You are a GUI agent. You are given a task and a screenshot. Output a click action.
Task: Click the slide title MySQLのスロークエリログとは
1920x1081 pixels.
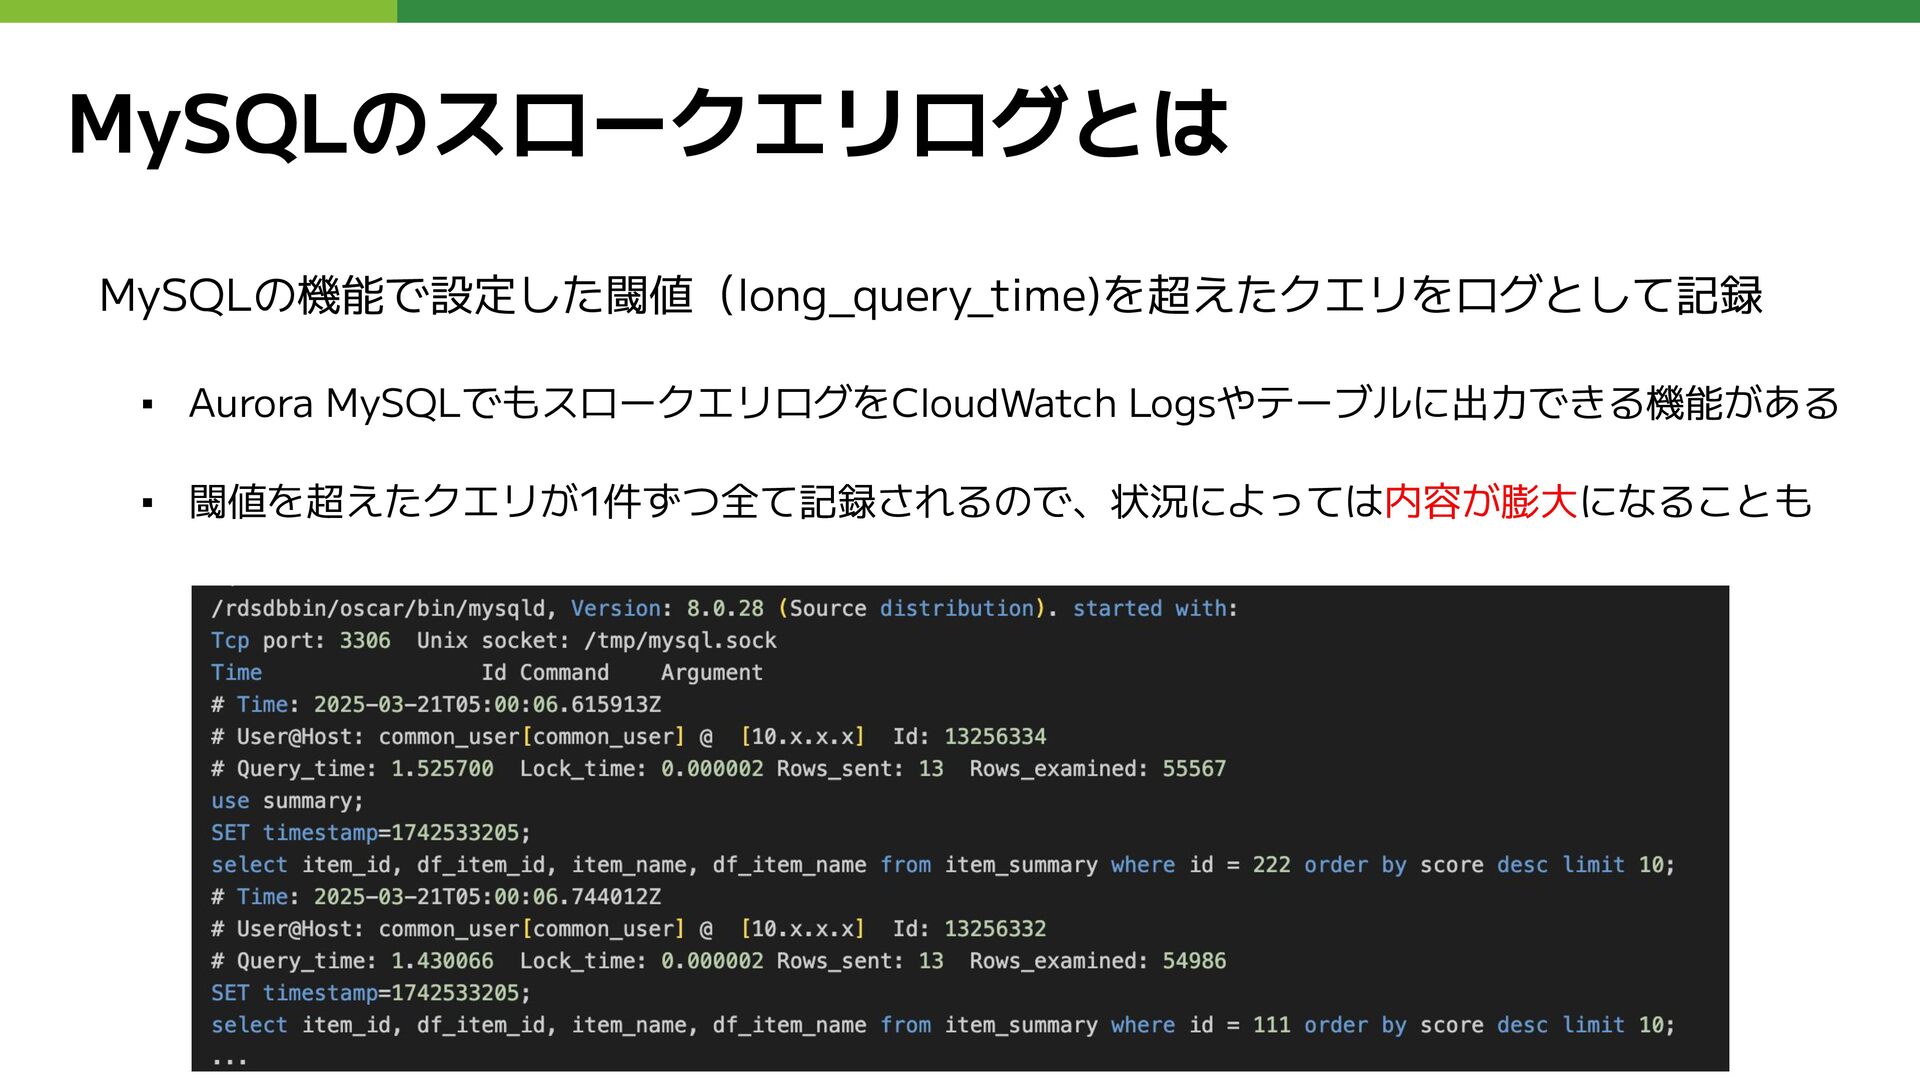click(x=648, y=125)
